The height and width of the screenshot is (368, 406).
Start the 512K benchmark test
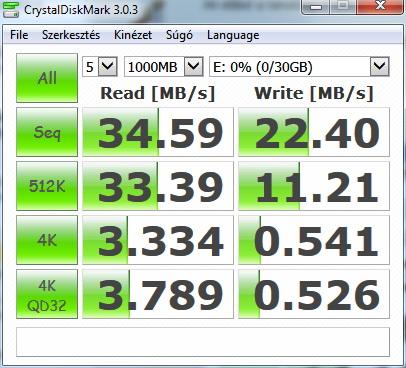47,186
